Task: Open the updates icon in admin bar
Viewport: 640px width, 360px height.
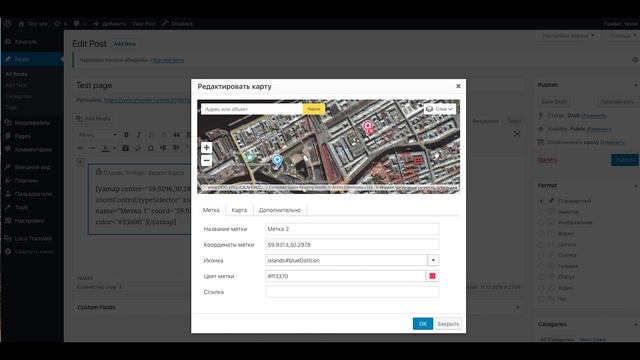Action: point(58,24)
